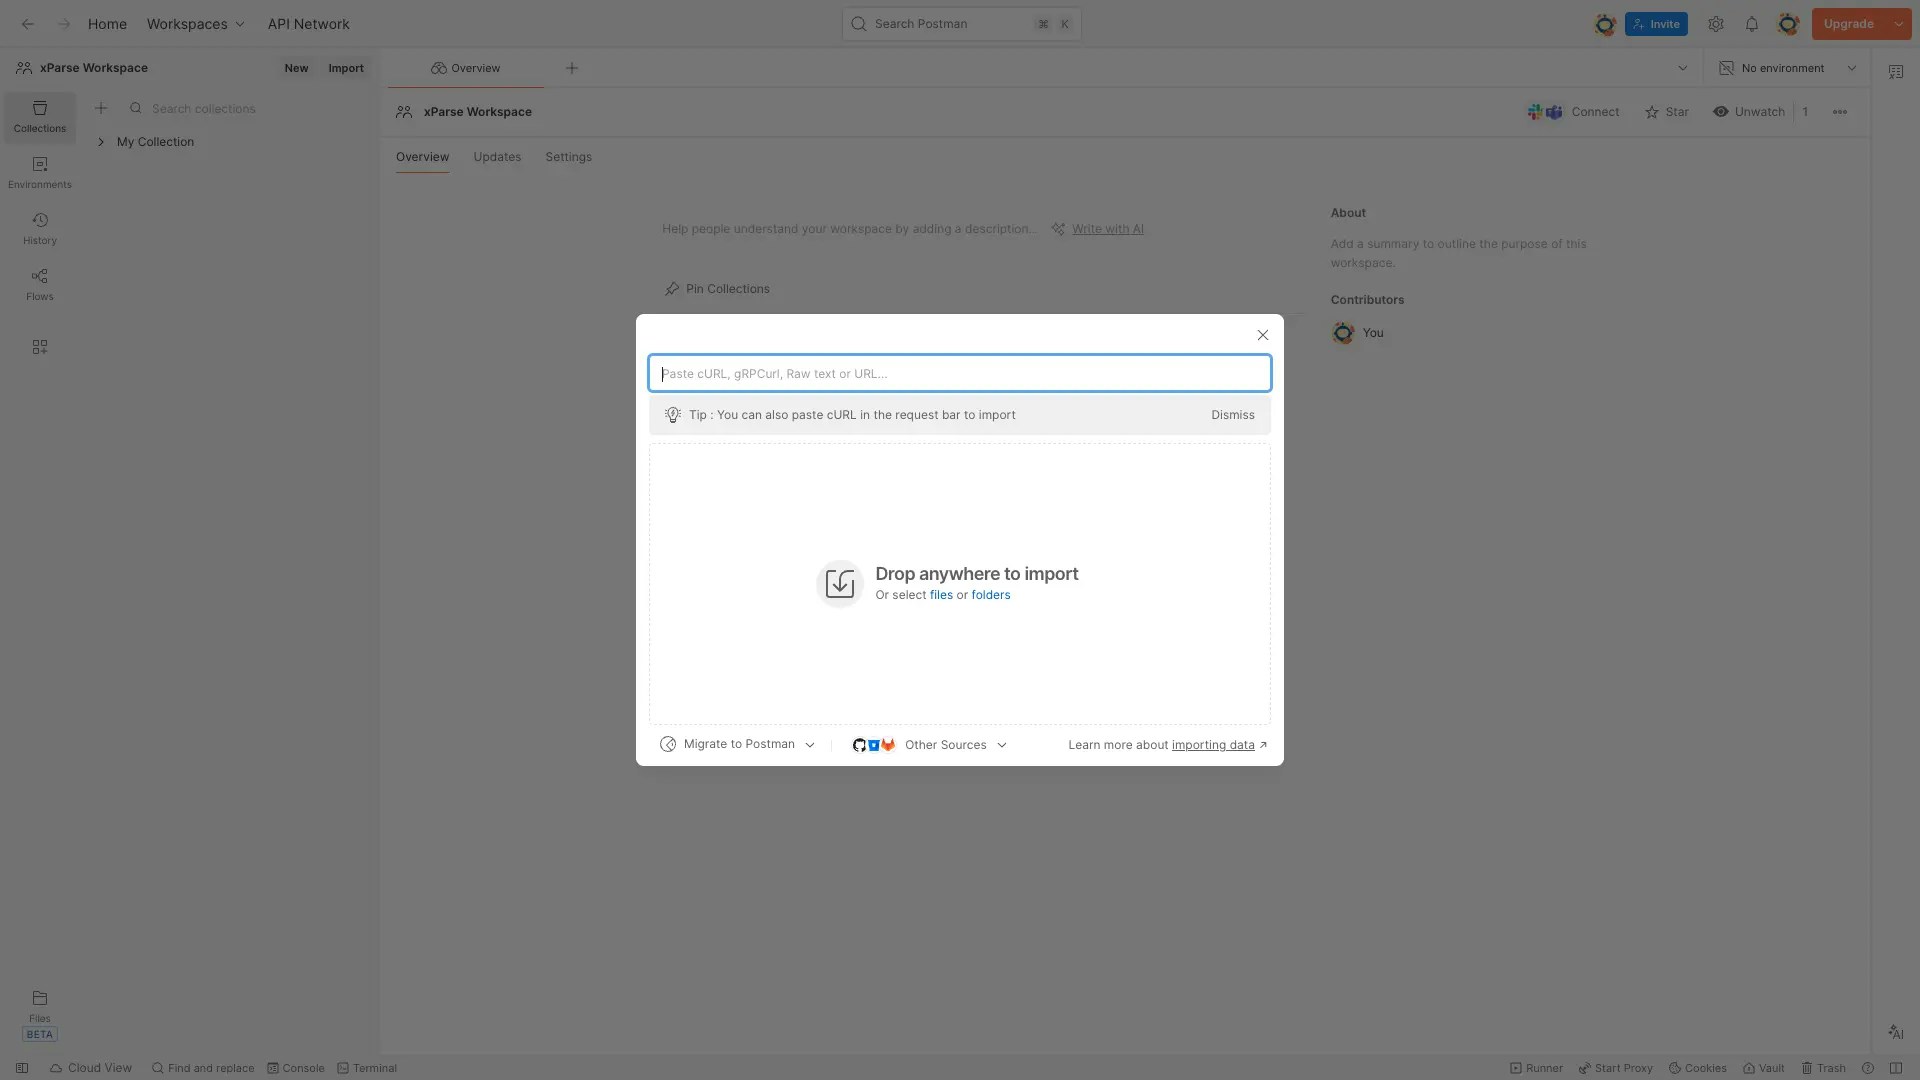Image resolution: width=1920 pixels, height=1080 pixels.
Task: Dismiss the cURL import tip
Action: [1232, 415]
